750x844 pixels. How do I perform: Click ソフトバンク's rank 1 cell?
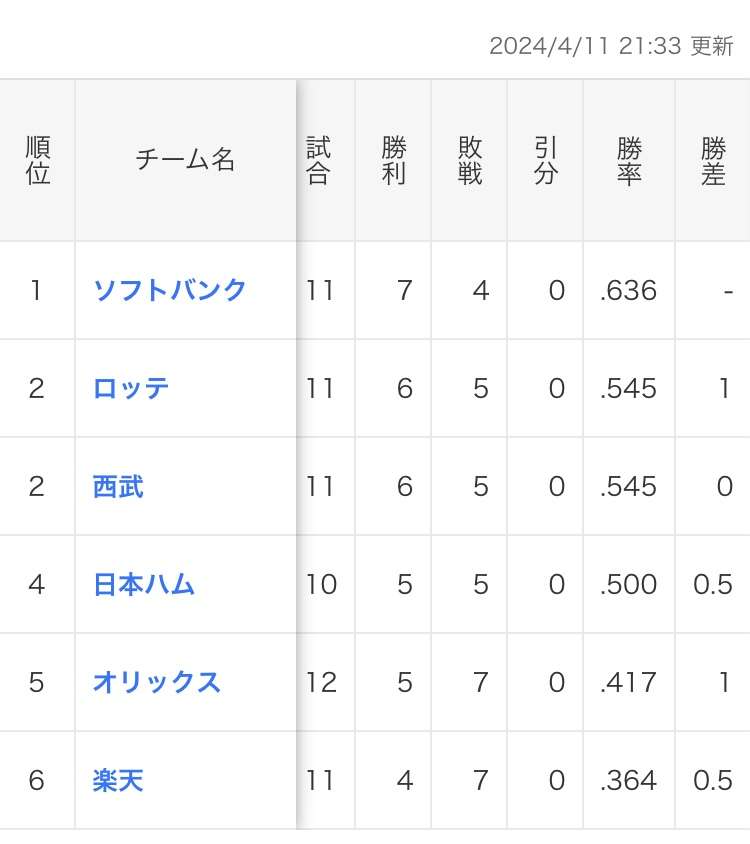pos(37,290)
